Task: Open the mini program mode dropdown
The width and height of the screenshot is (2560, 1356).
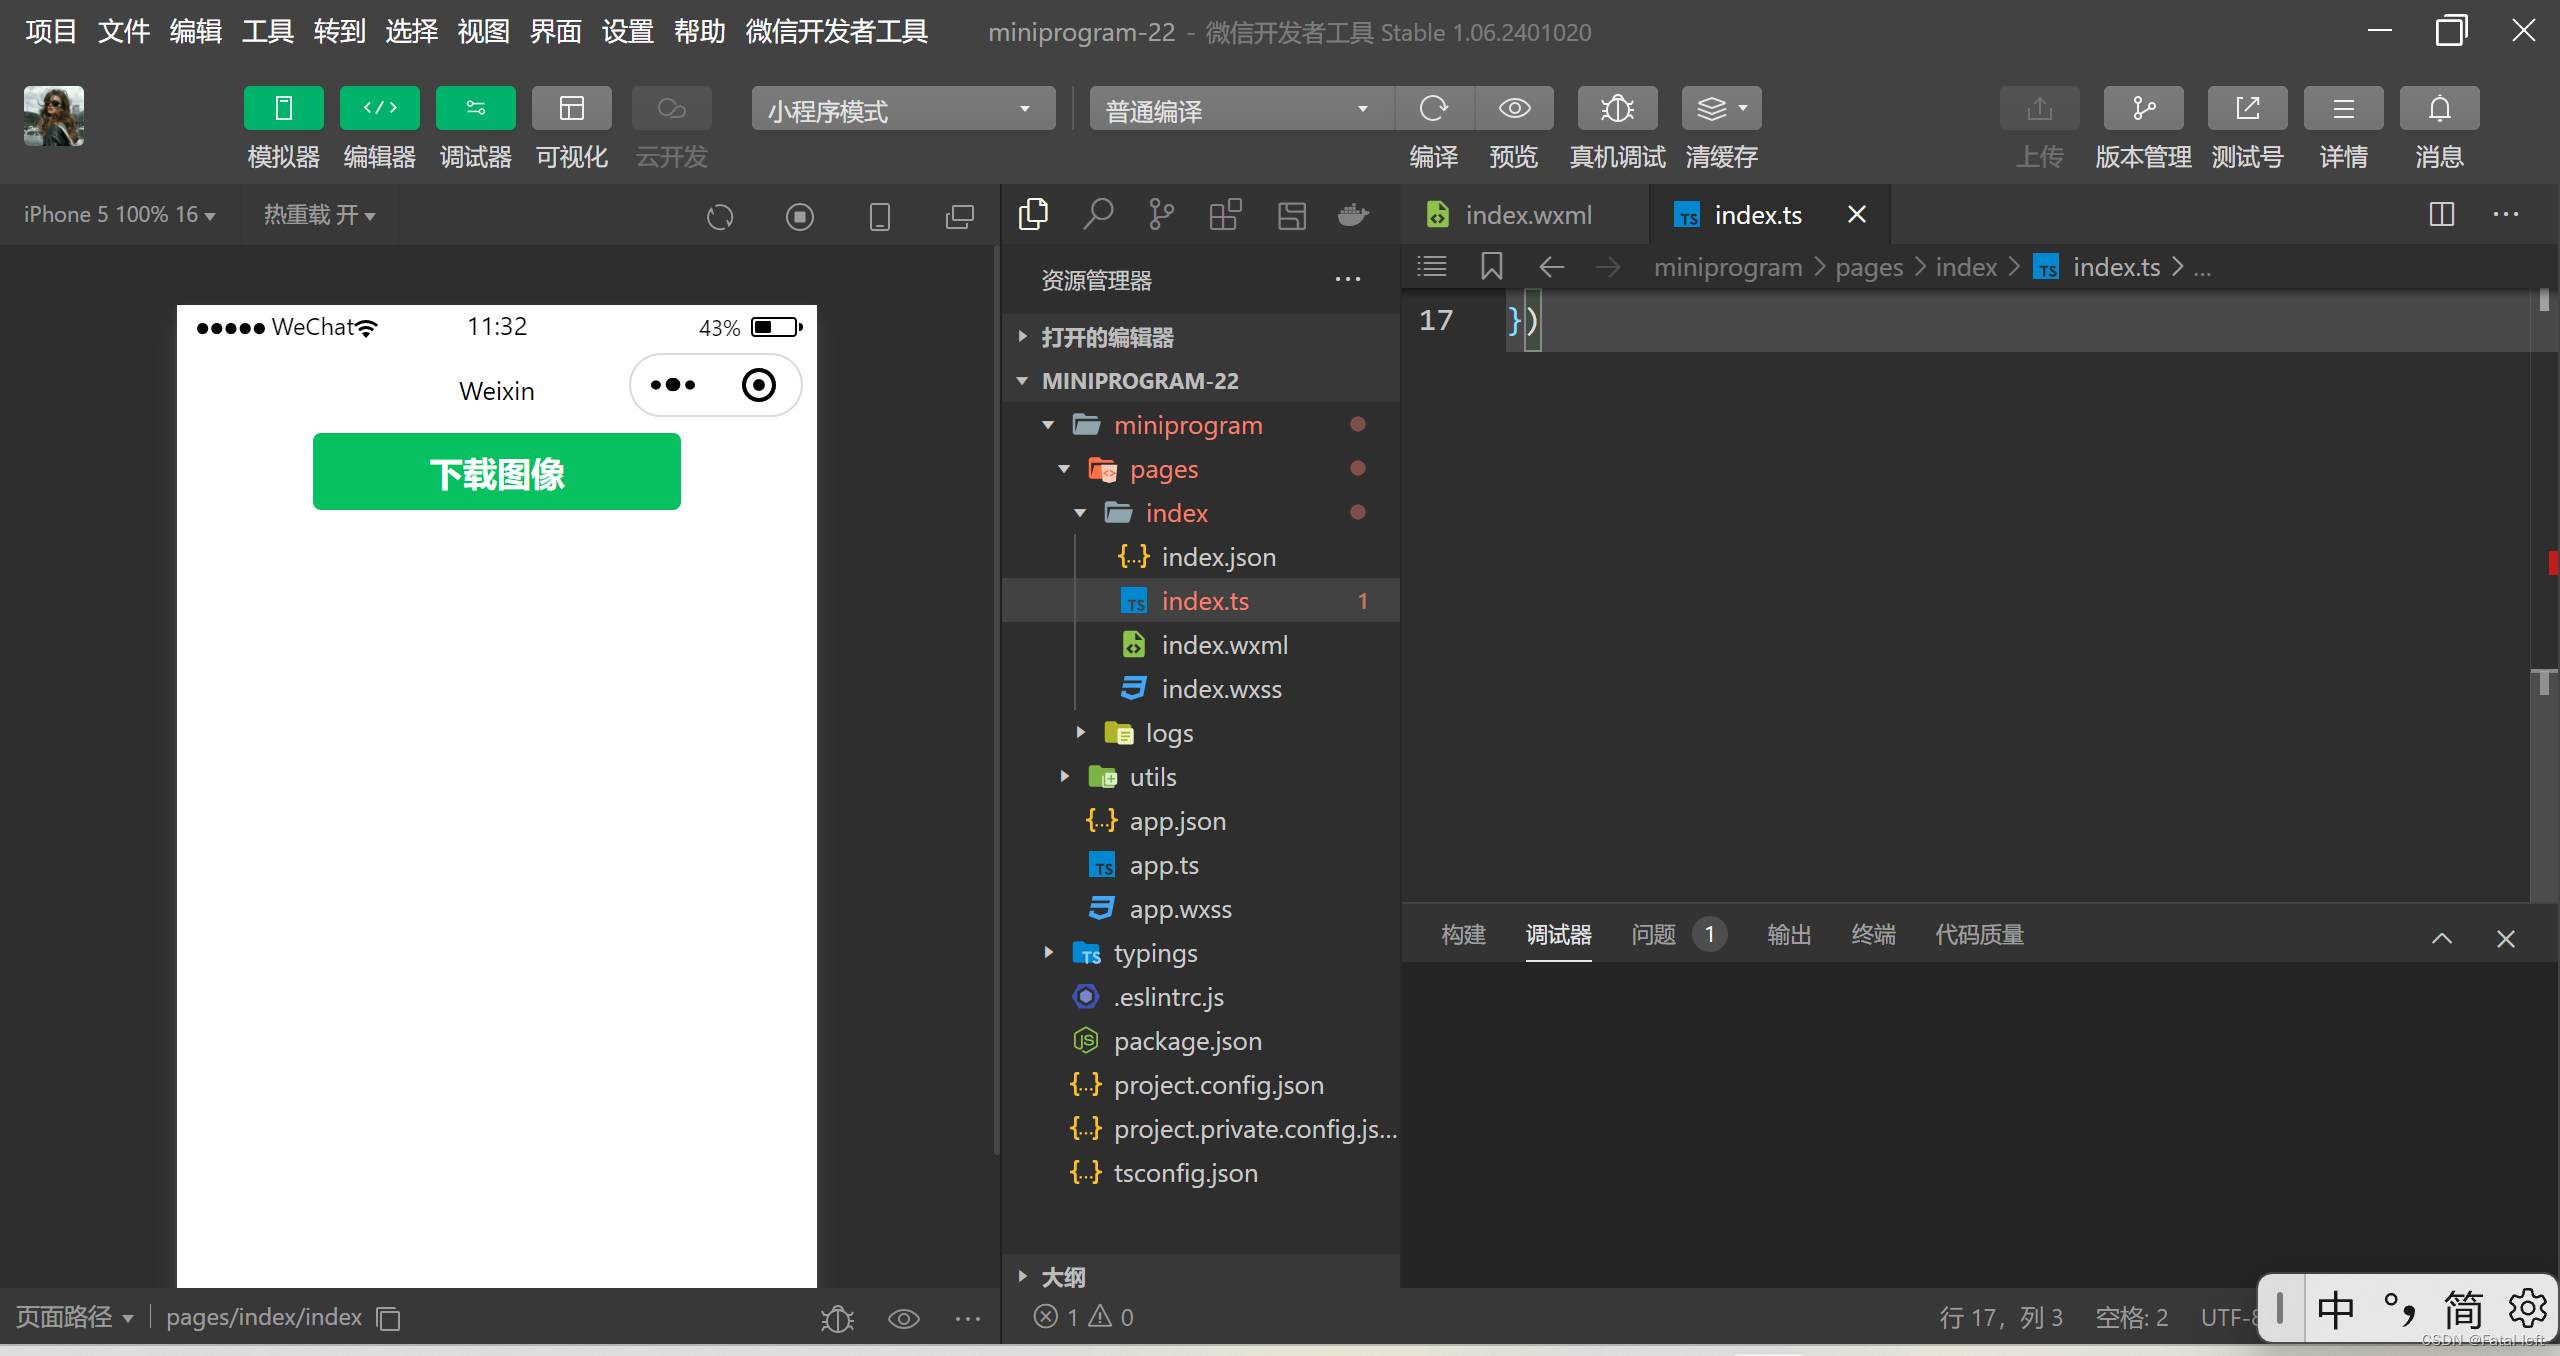Action: pyautogui.click(x=902, y=108)
